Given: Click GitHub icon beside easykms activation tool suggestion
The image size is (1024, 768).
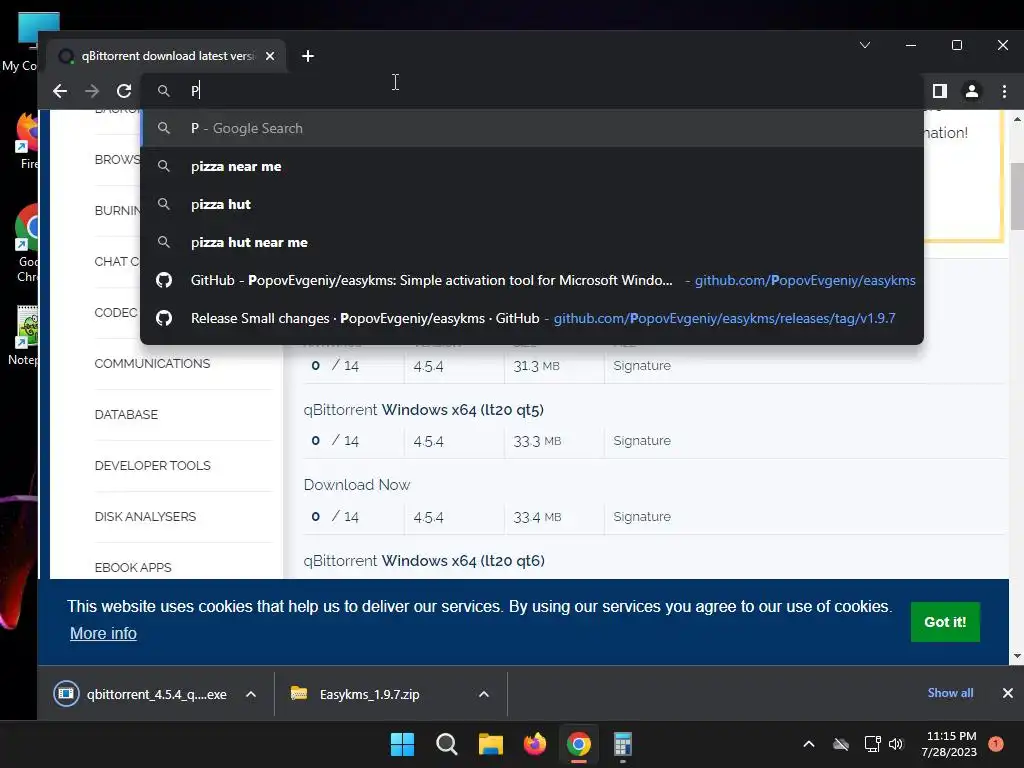Looking at the screenshot, I should pyautogui.click(x=164, y=280).
